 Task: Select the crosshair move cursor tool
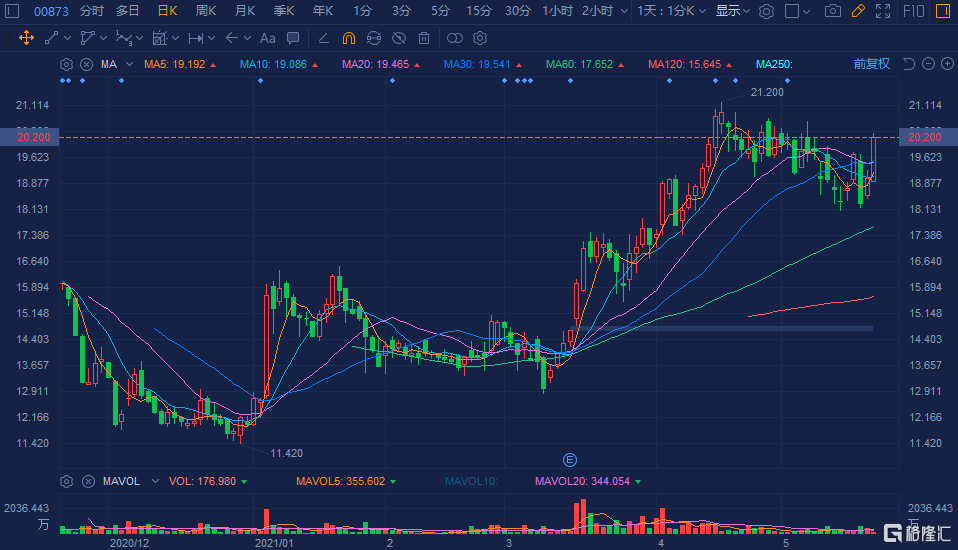[x=26, y=38]
